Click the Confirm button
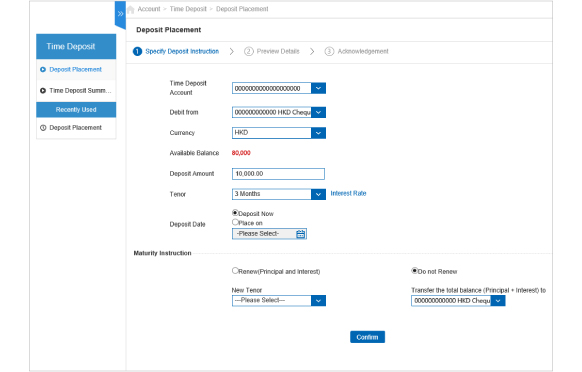The image size is (582, 372). click(367, 337)
